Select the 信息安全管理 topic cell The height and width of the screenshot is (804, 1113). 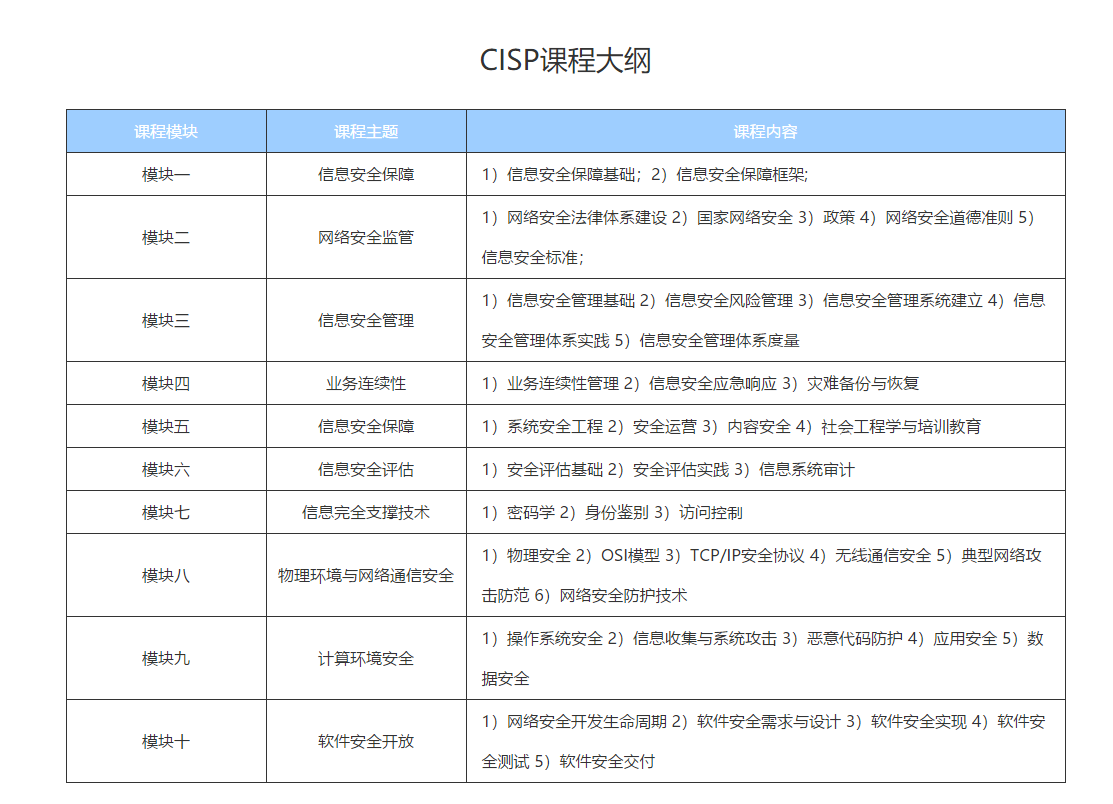(366, 320)
